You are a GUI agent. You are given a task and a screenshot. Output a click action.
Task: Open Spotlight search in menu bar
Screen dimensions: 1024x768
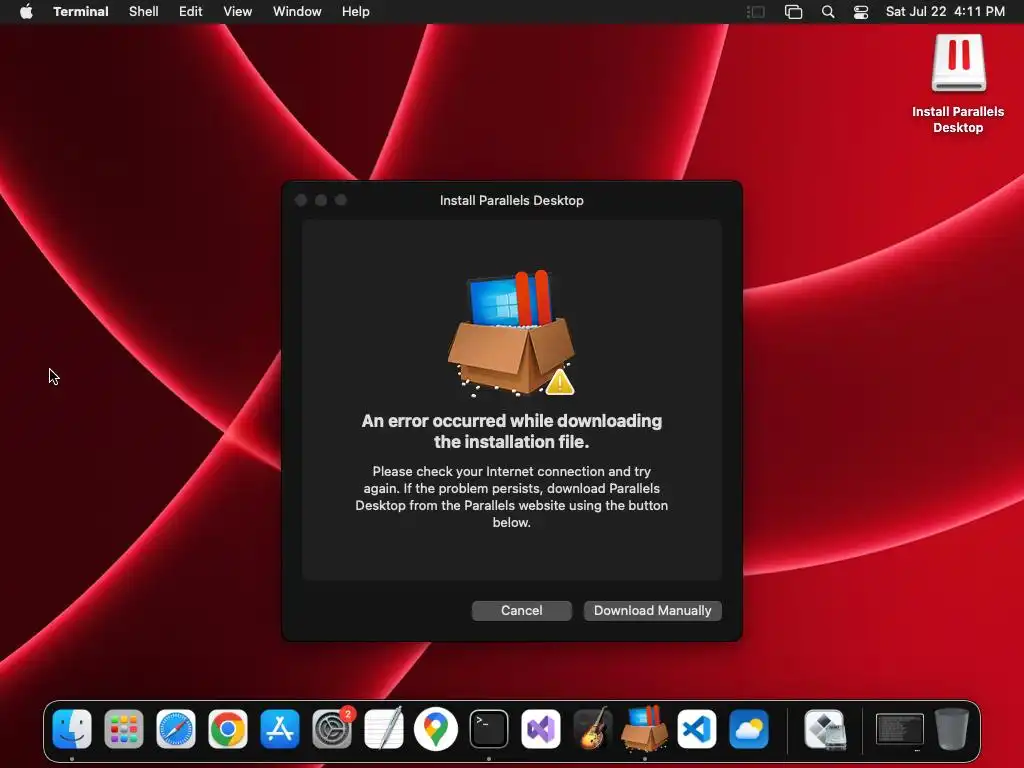828,12
